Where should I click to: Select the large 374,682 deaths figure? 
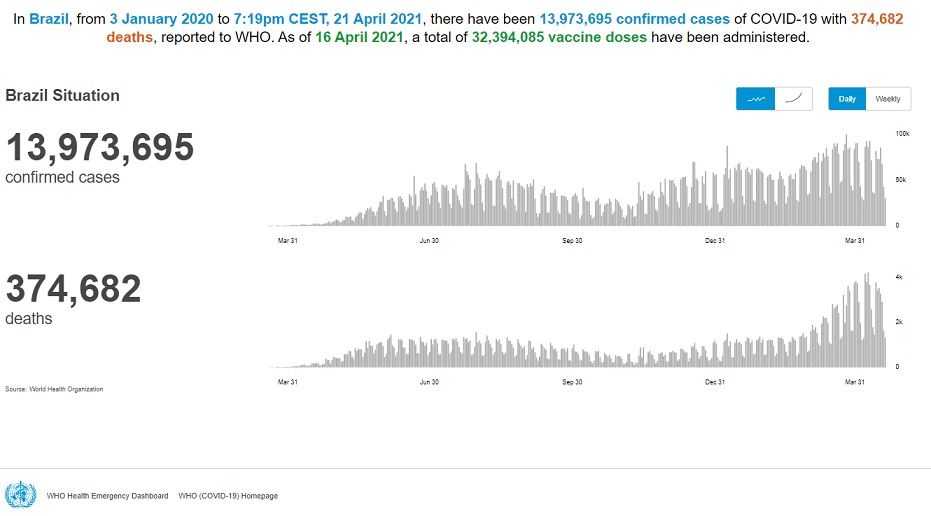click(74, 289)
